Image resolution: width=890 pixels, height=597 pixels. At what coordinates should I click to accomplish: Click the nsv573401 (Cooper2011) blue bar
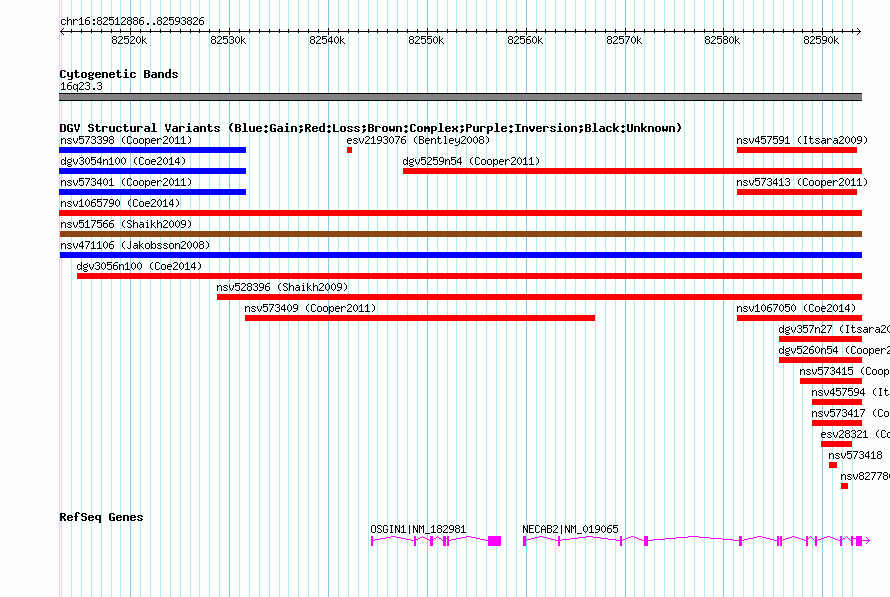coord(153,192)
